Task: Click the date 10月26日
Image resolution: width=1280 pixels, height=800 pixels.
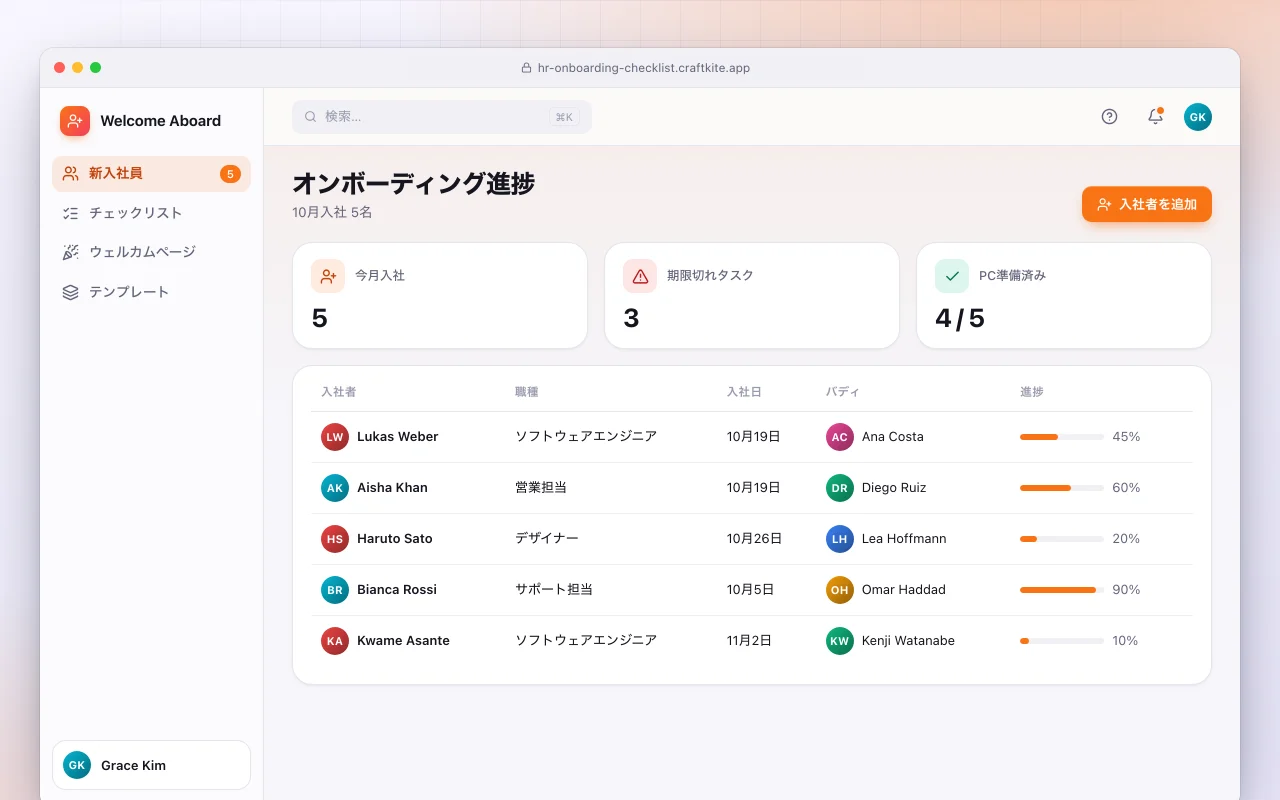Action: (x=754, y=539)
